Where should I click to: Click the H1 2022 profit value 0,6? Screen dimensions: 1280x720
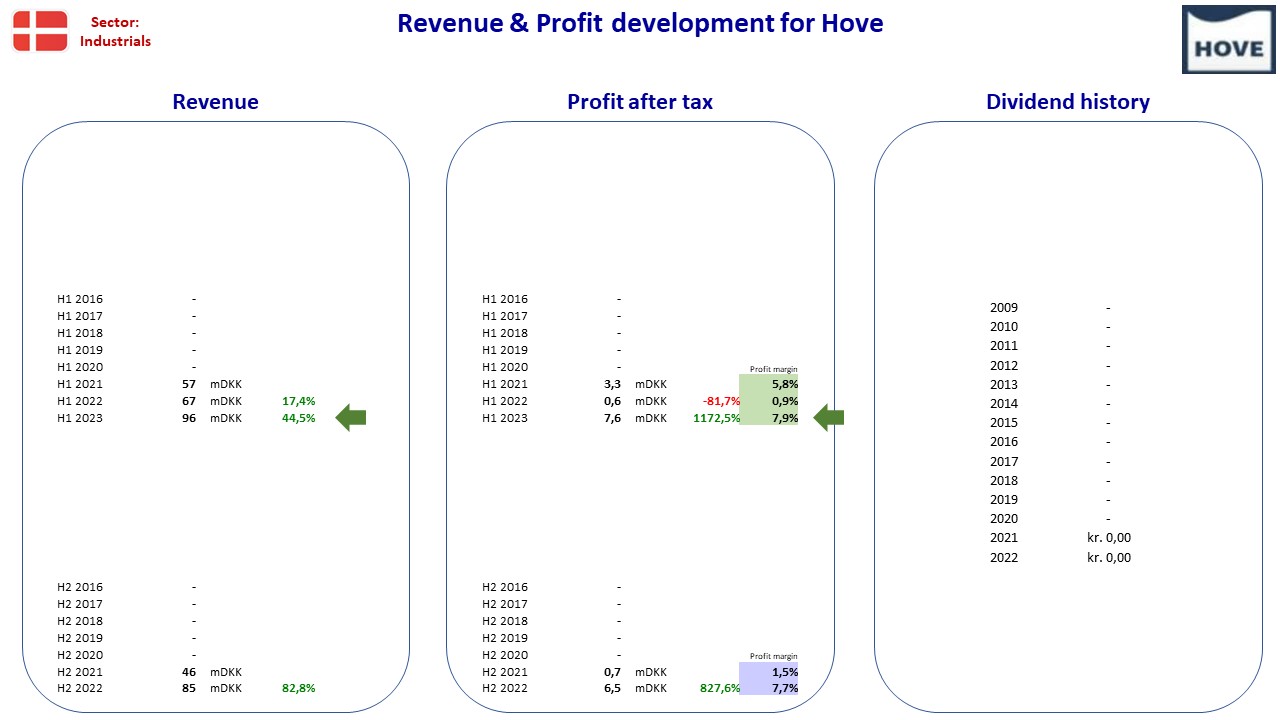click(x=613, y=401)
